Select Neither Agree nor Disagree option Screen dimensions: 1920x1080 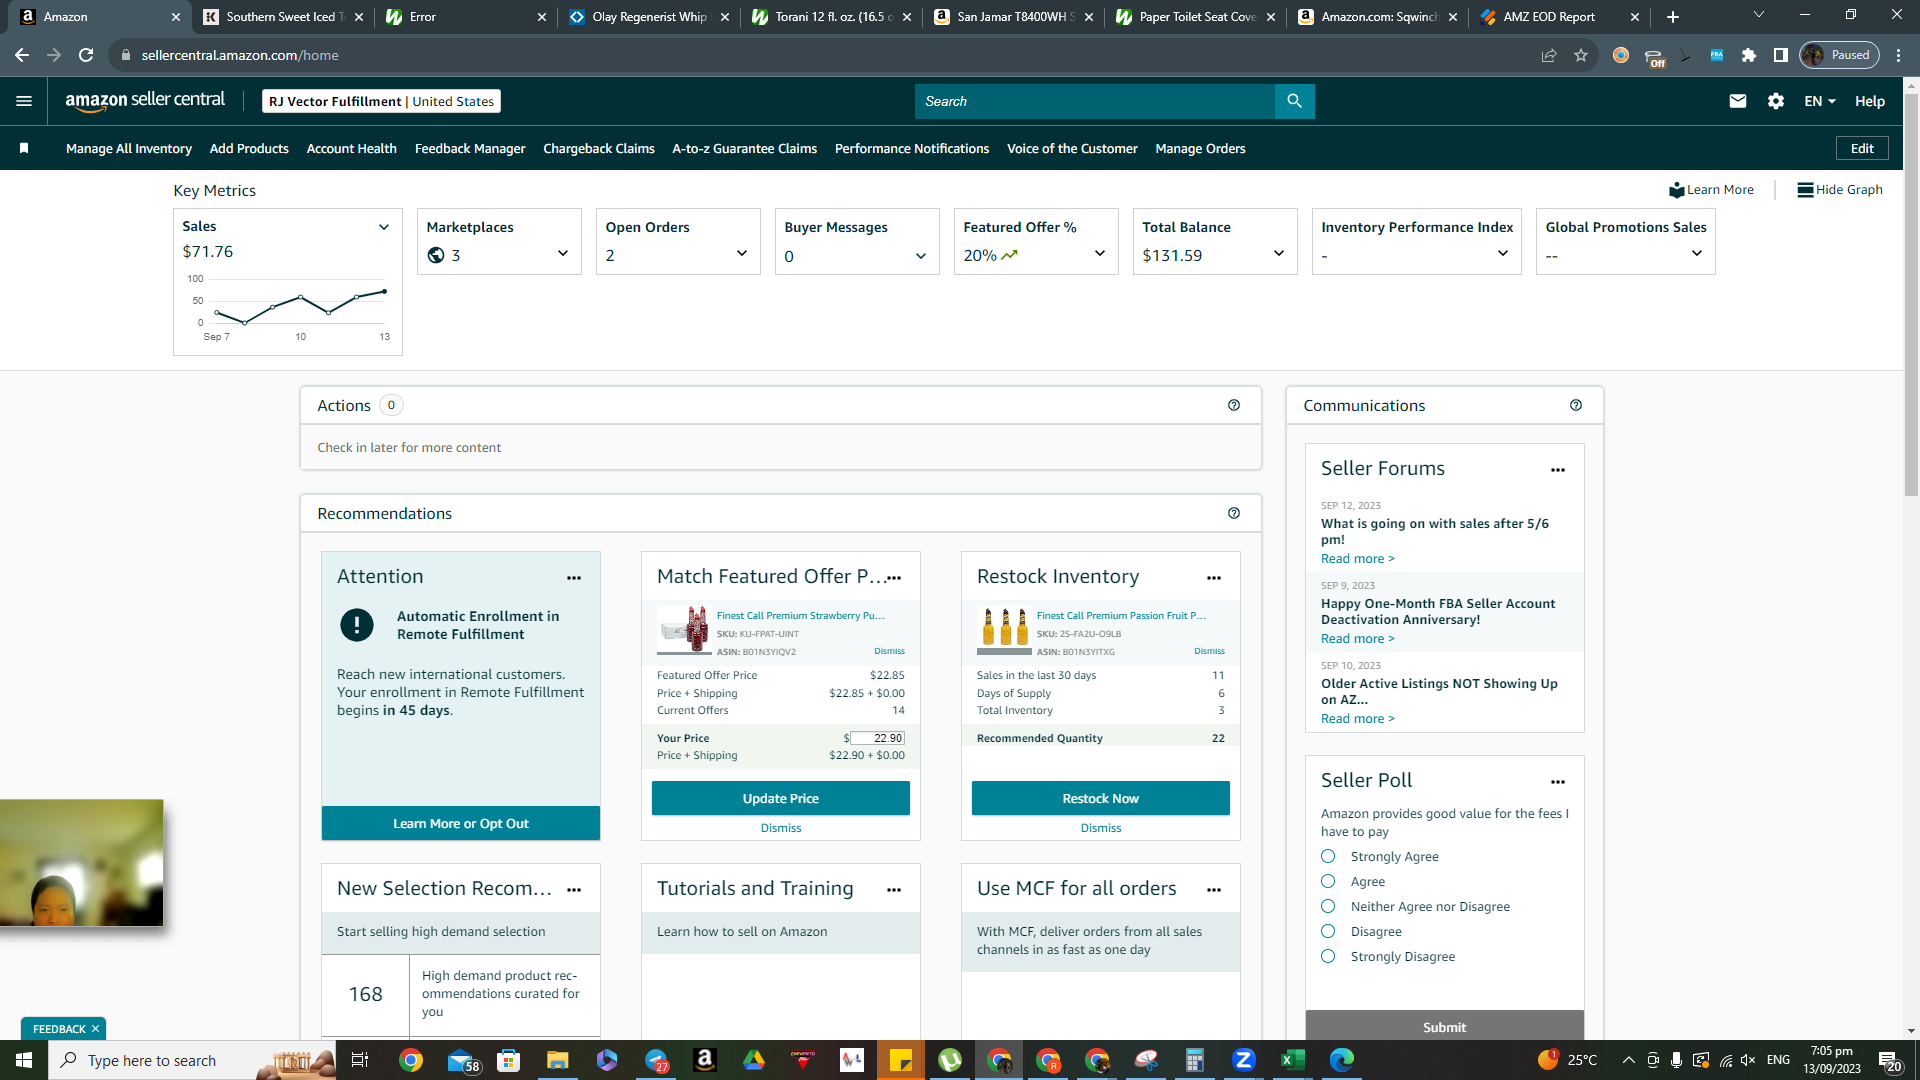pyautogui.click(x=1328, y=906)
